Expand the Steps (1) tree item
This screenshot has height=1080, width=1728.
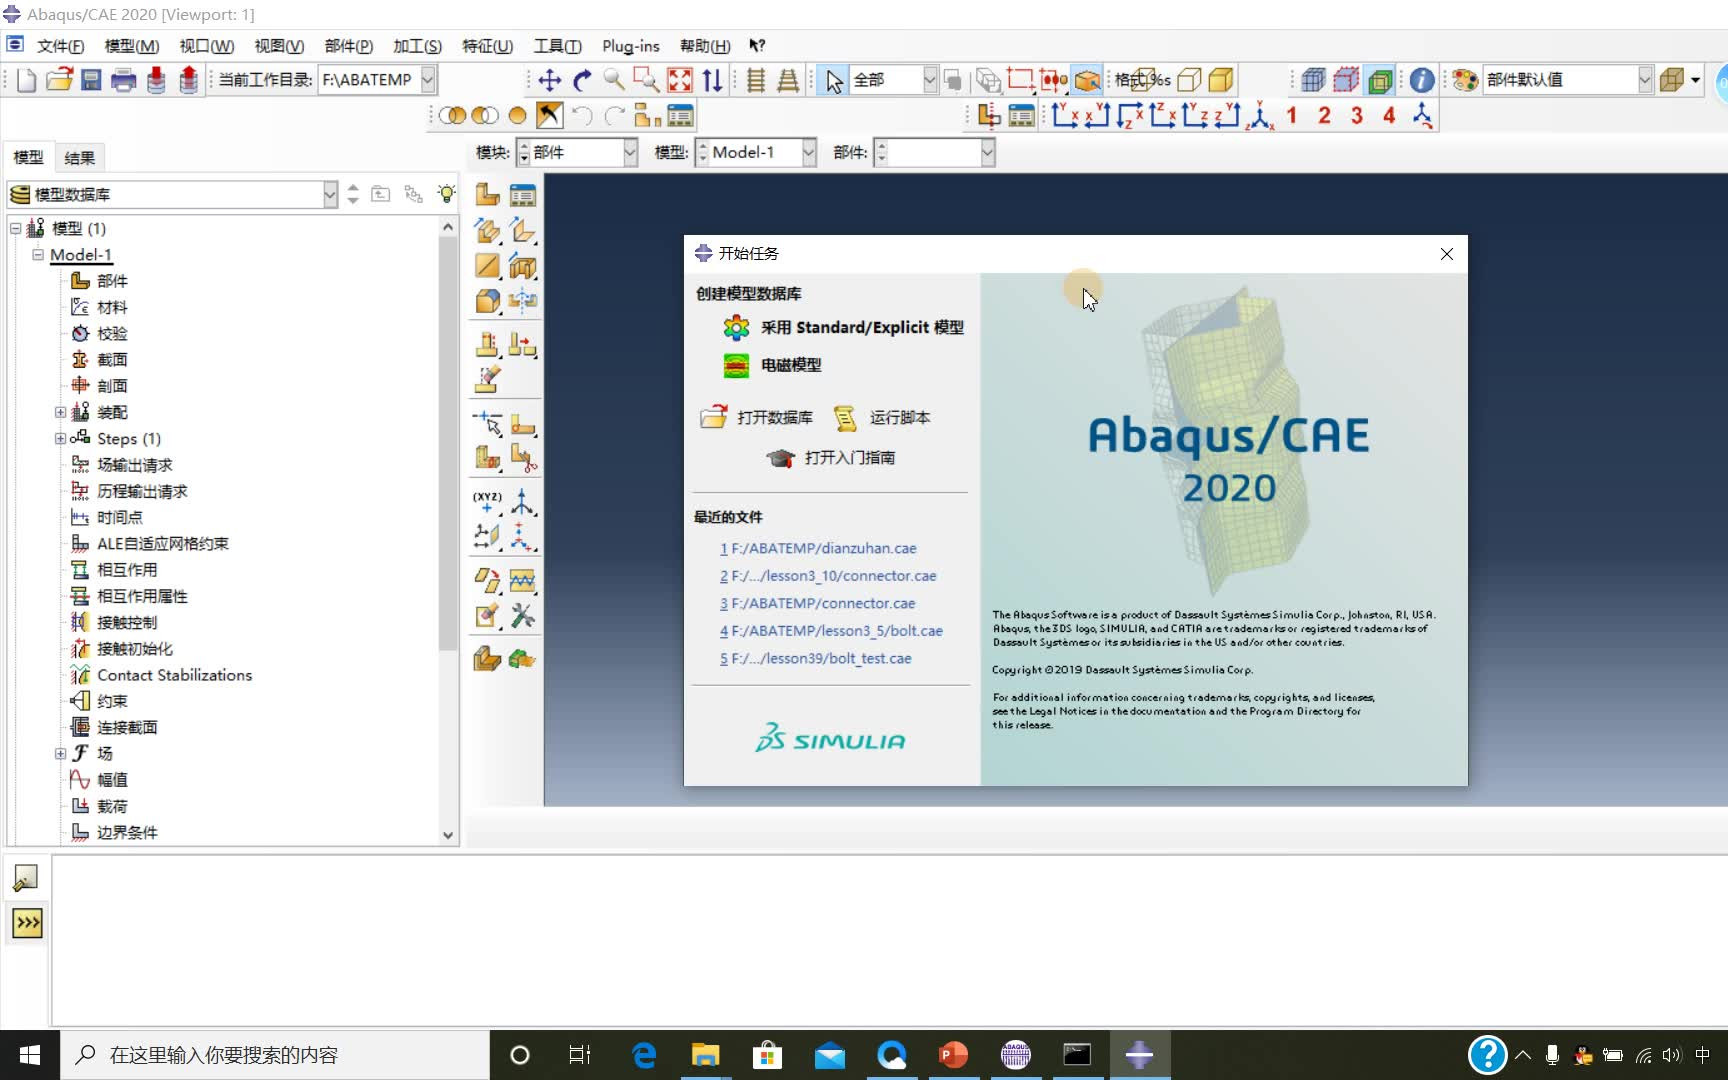tap(60, 438)
